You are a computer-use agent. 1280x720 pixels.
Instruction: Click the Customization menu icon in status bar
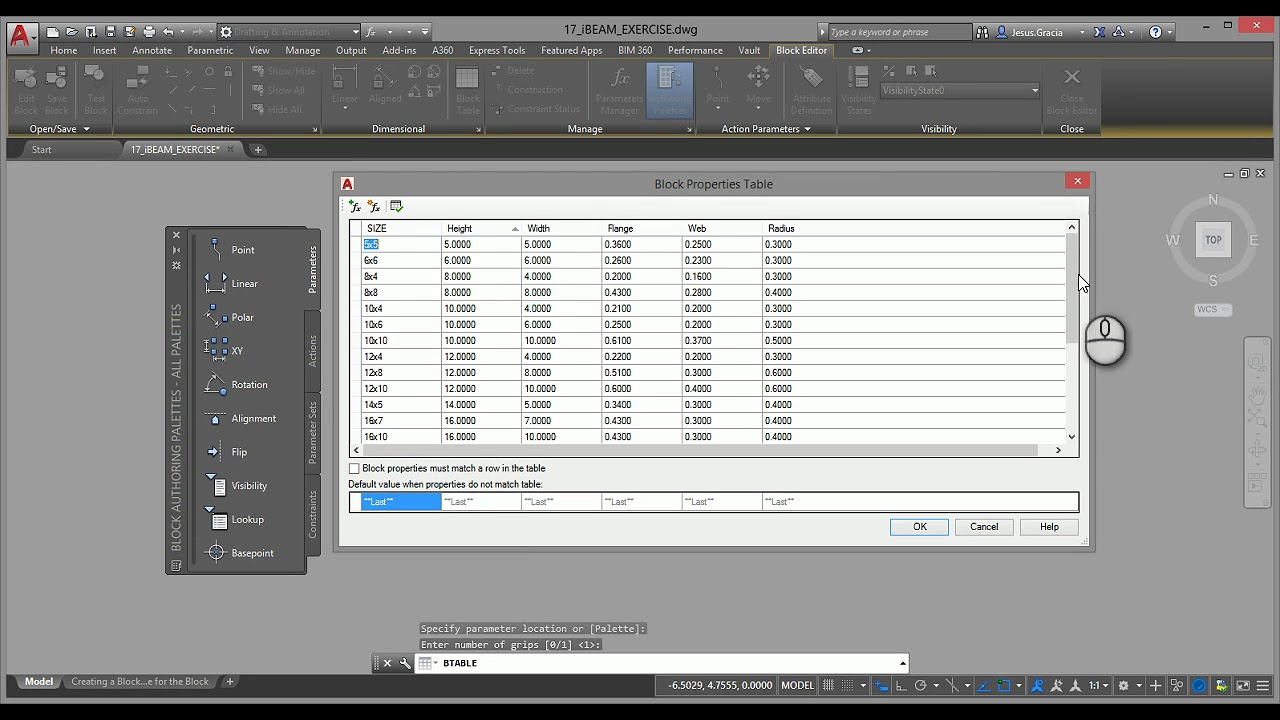[1265, 685]
